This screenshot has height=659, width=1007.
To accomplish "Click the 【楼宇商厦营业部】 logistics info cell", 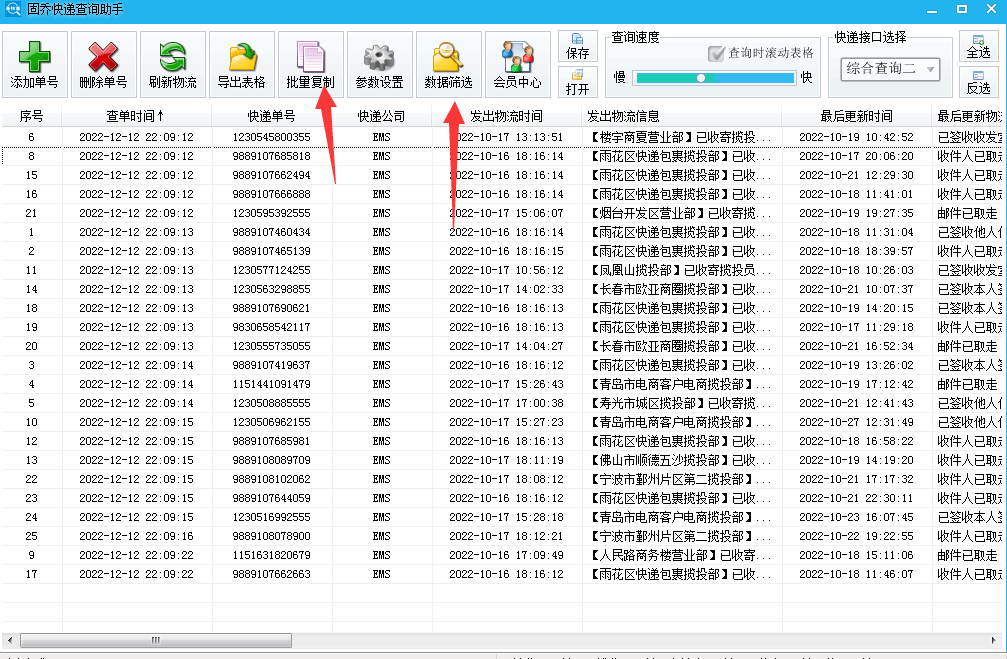I will pos(679,137).
